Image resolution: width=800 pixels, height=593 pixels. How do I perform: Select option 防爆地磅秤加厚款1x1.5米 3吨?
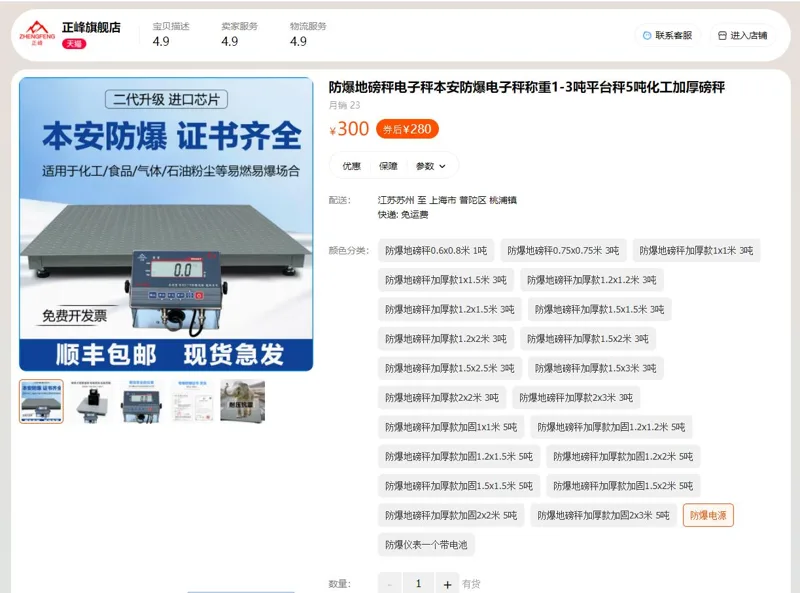click(446, 280)
